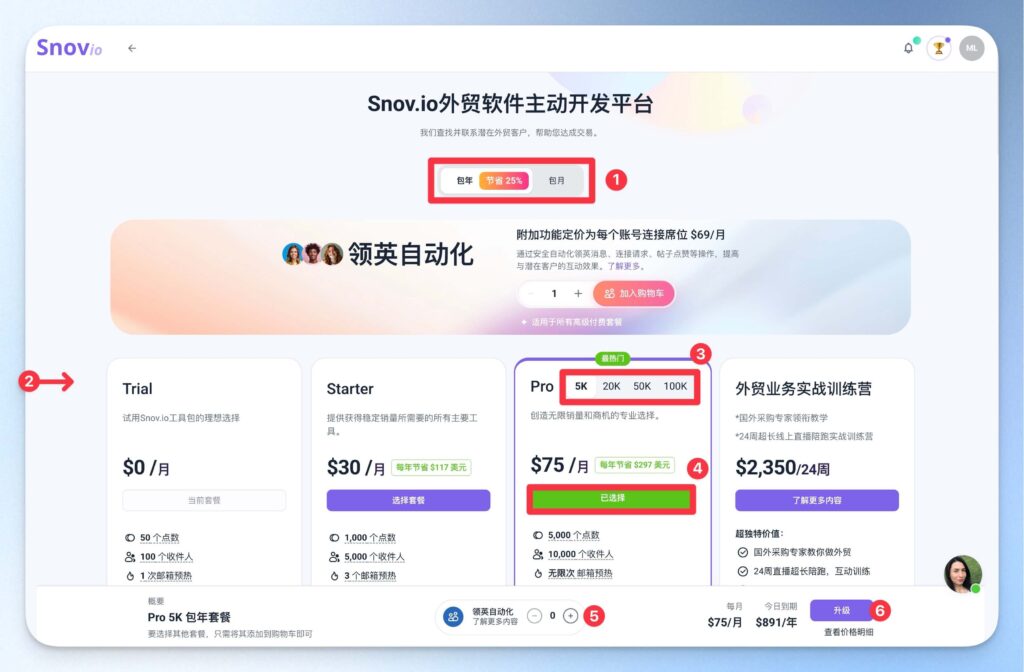Viewport: 1024px width, 672px height.
Task: Increase LinkedIn seats in the banner
Action: pyautogui.click(x=578, y=294)
